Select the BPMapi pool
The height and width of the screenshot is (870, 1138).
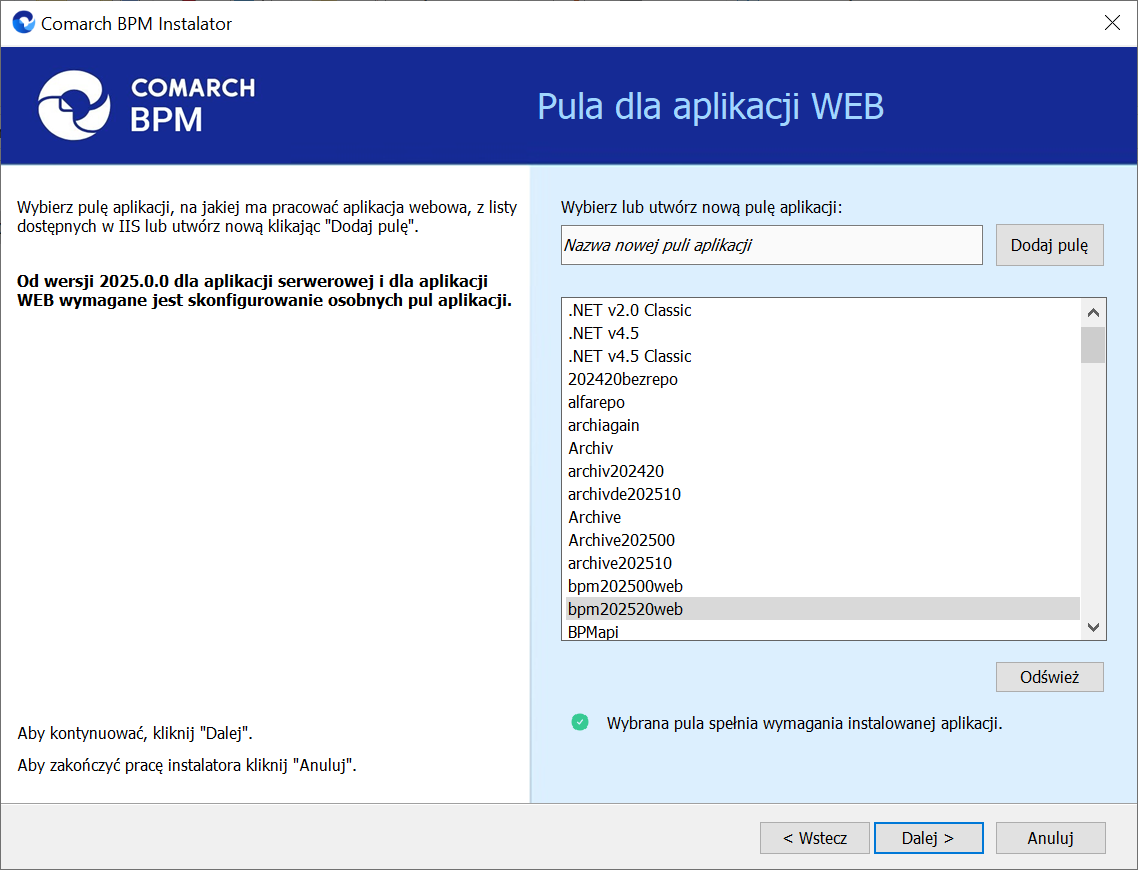(823, 631)
